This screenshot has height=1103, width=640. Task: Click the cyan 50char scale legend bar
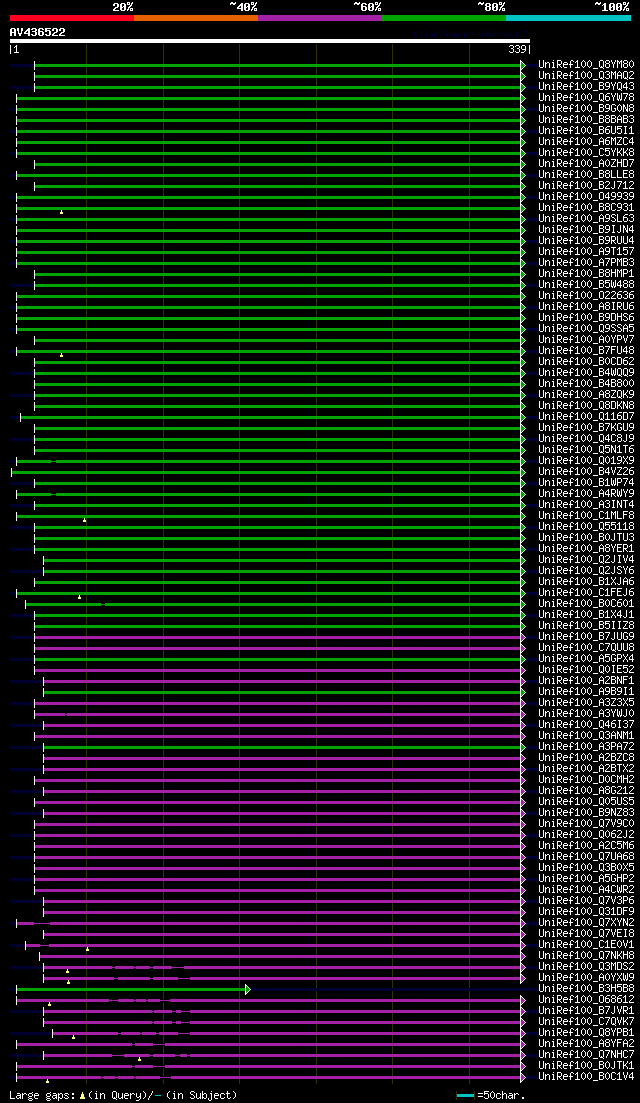point(466,1095)
